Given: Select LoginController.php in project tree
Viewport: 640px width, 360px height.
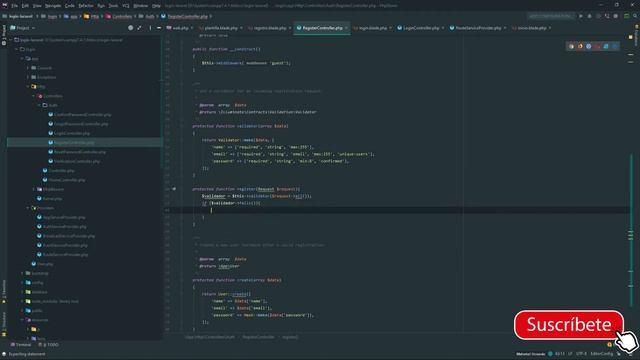Looking at the screenshot, I should 69,133.
